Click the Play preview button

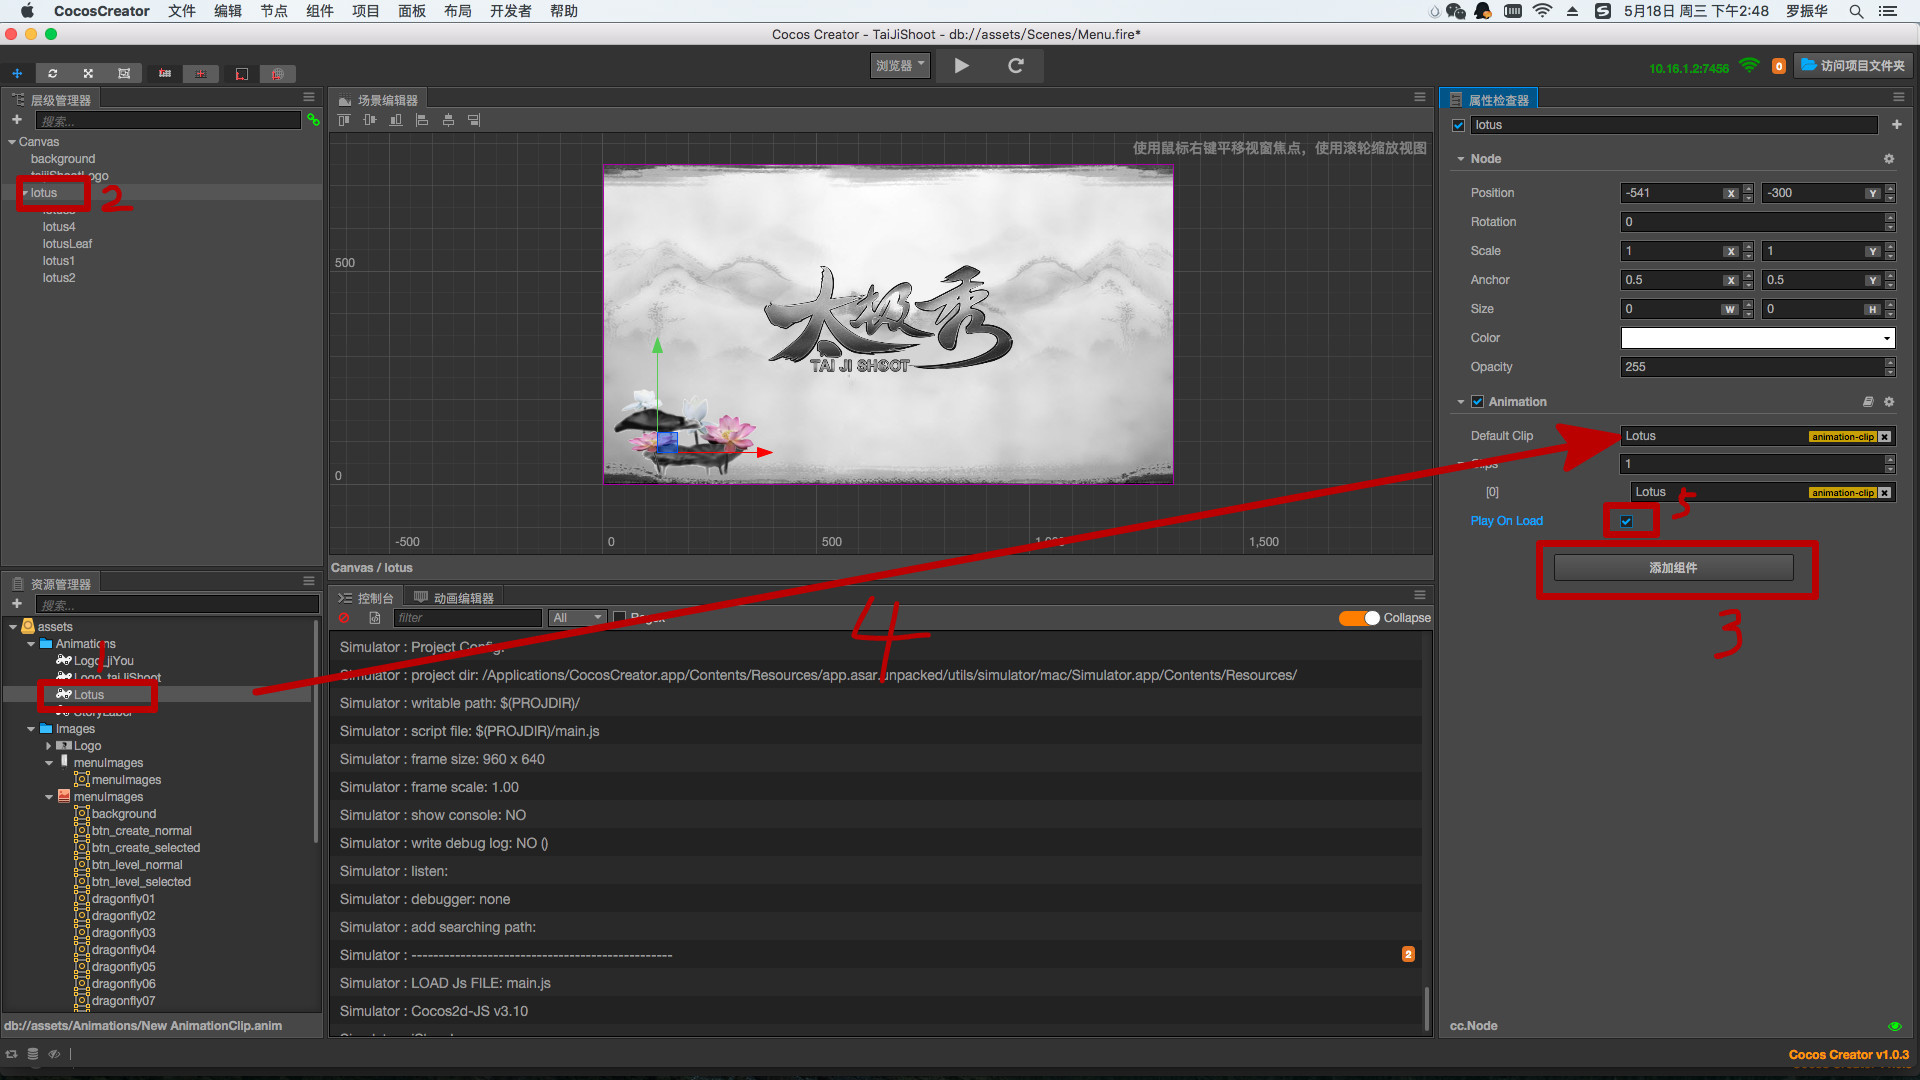pyautogui.click(x=961, y=66)
